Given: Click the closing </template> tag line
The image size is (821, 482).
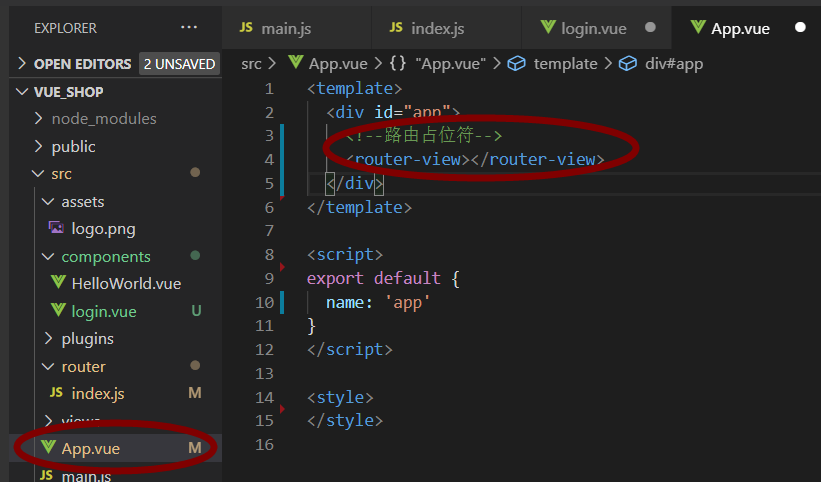Looking at the screenshot, I should (x=359, y=208).
